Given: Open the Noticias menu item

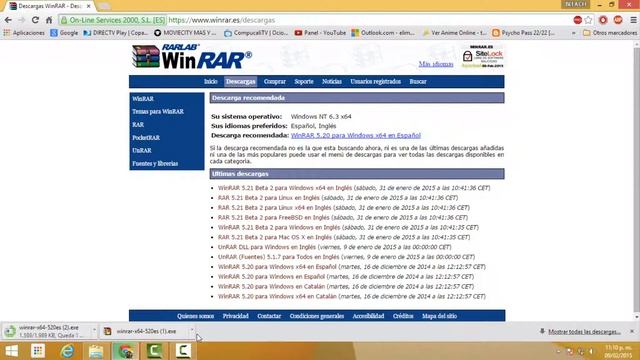Looking at the screenshot, I should pos(332,82).
